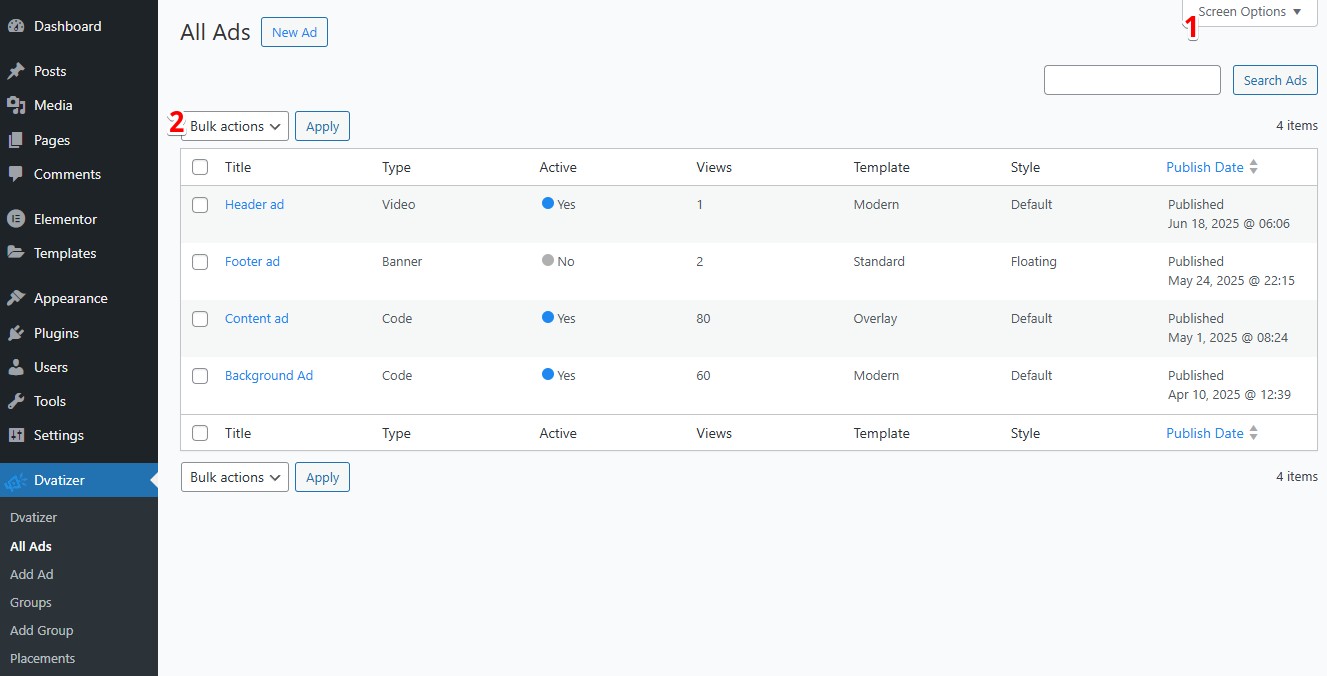Click the Media library icon
The height and width of the screenshot is (676, 1327).
pyautogui.click(x=16, y=105)
